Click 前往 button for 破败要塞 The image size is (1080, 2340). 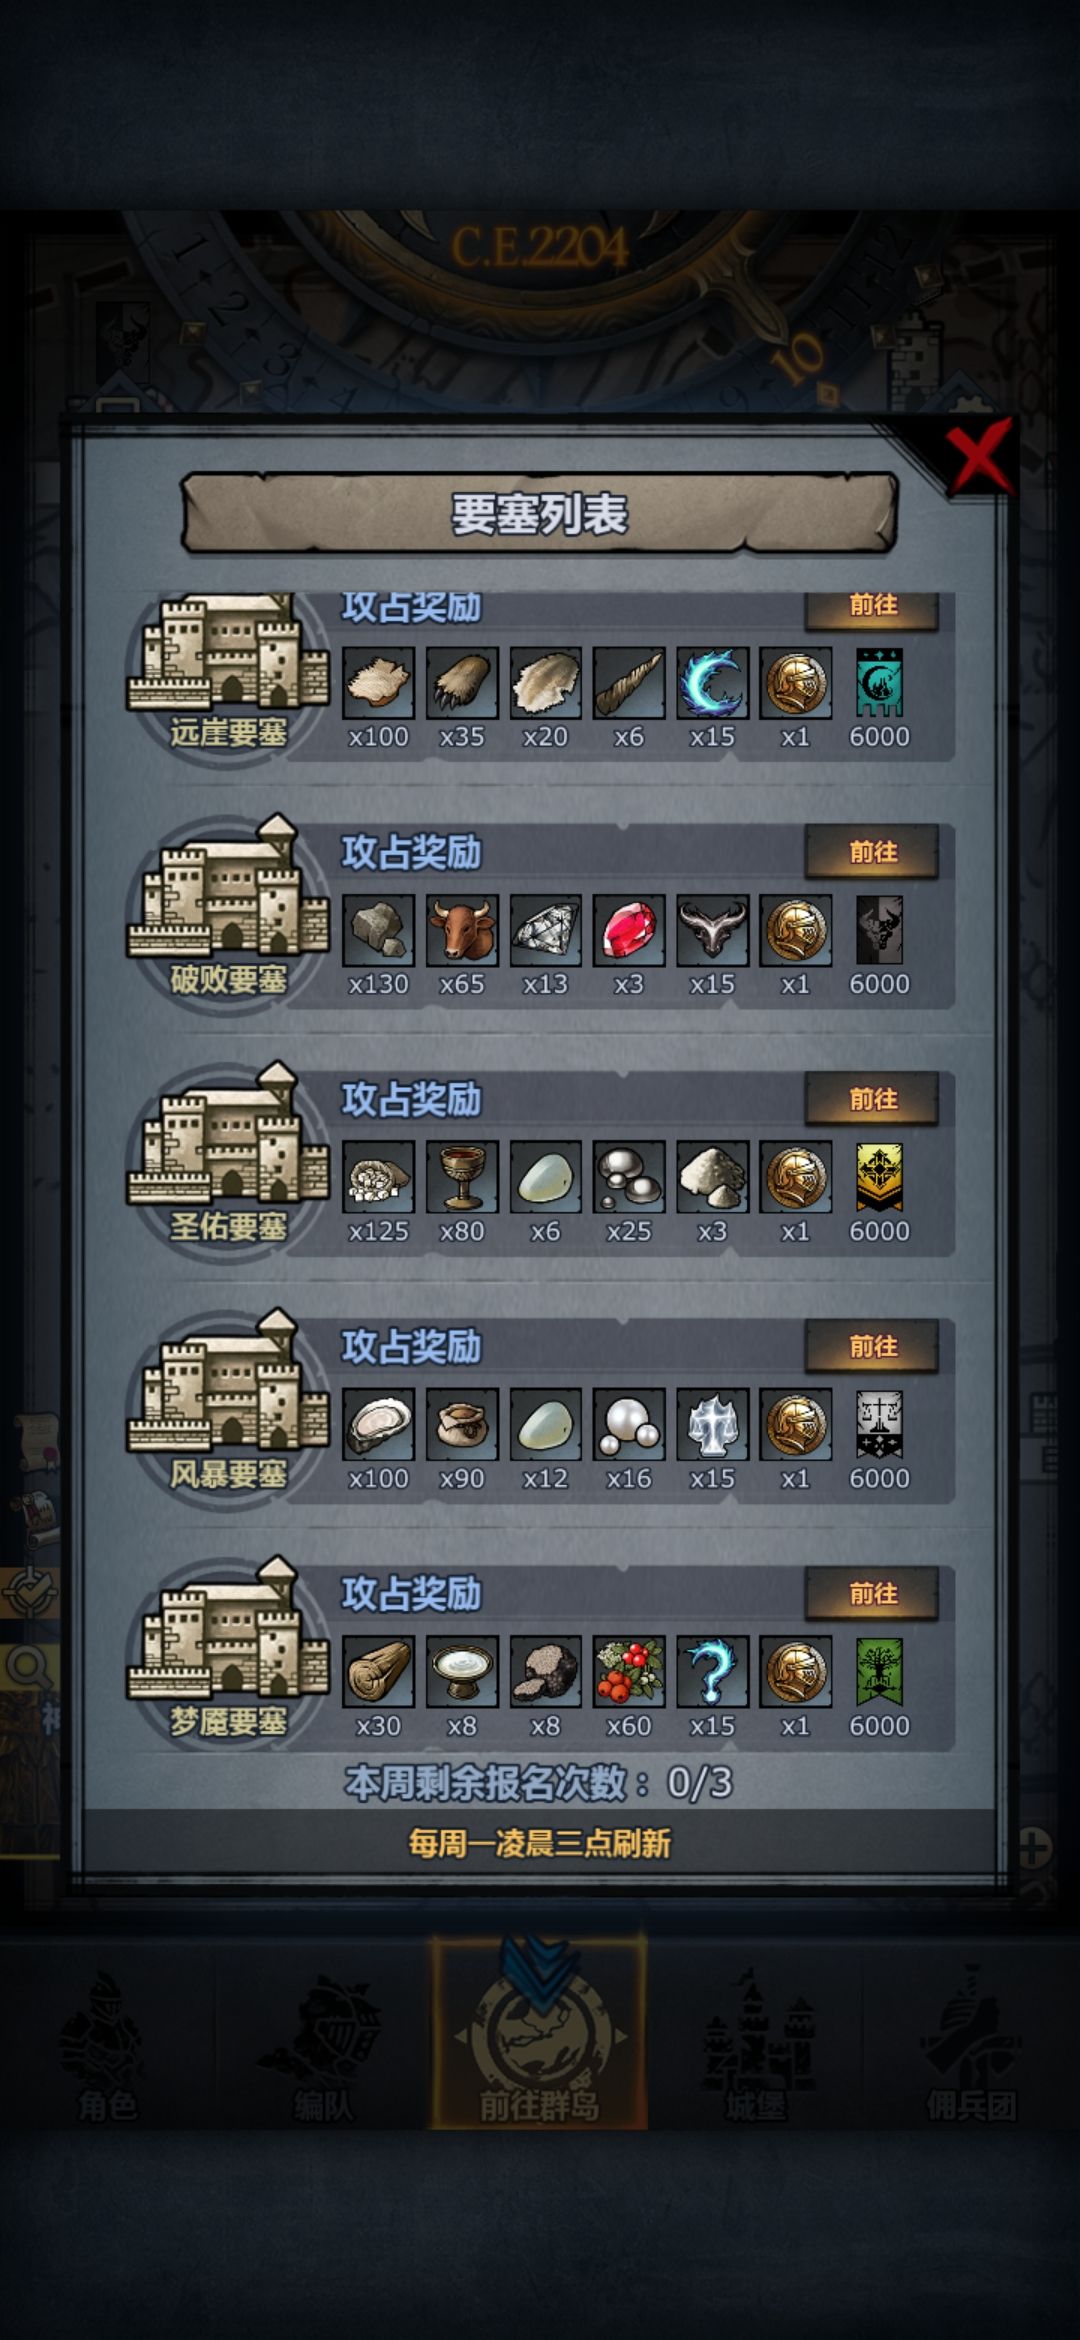[x=872, y=852]
